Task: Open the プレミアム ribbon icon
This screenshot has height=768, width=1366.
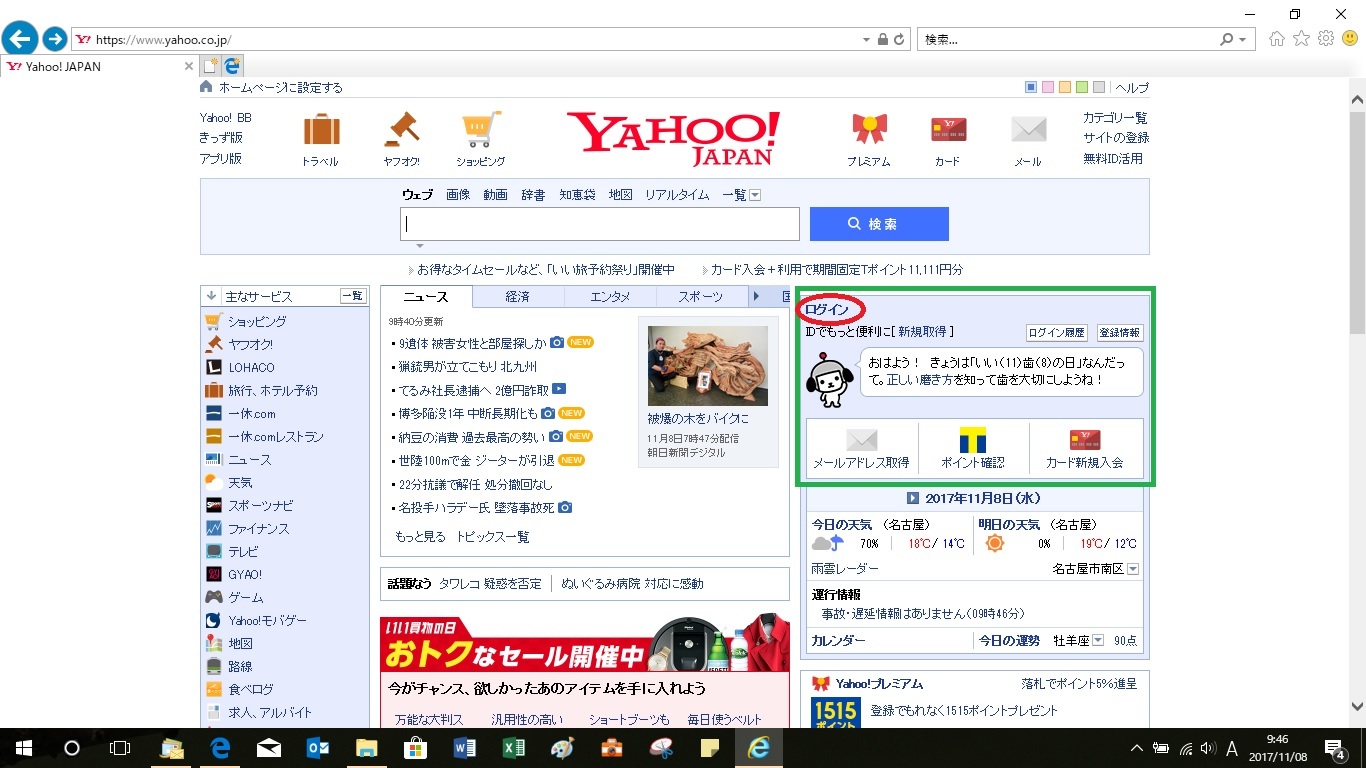Action: click(x=869, y=129)
